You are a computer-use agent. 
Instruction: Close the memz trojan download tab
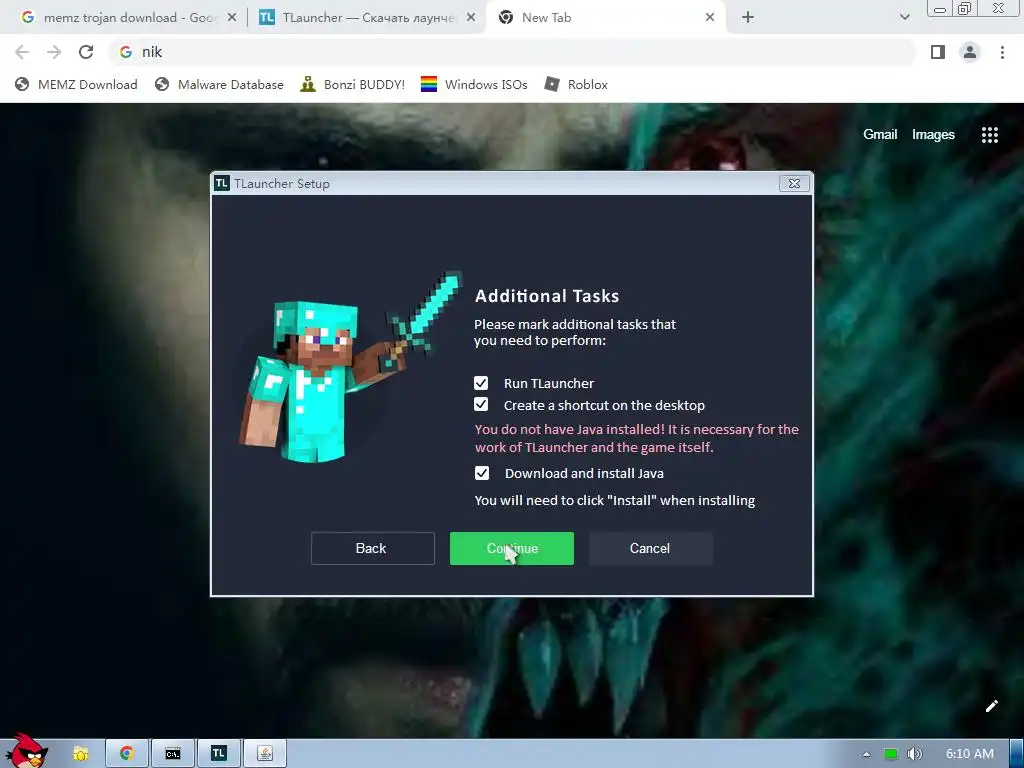232,18
